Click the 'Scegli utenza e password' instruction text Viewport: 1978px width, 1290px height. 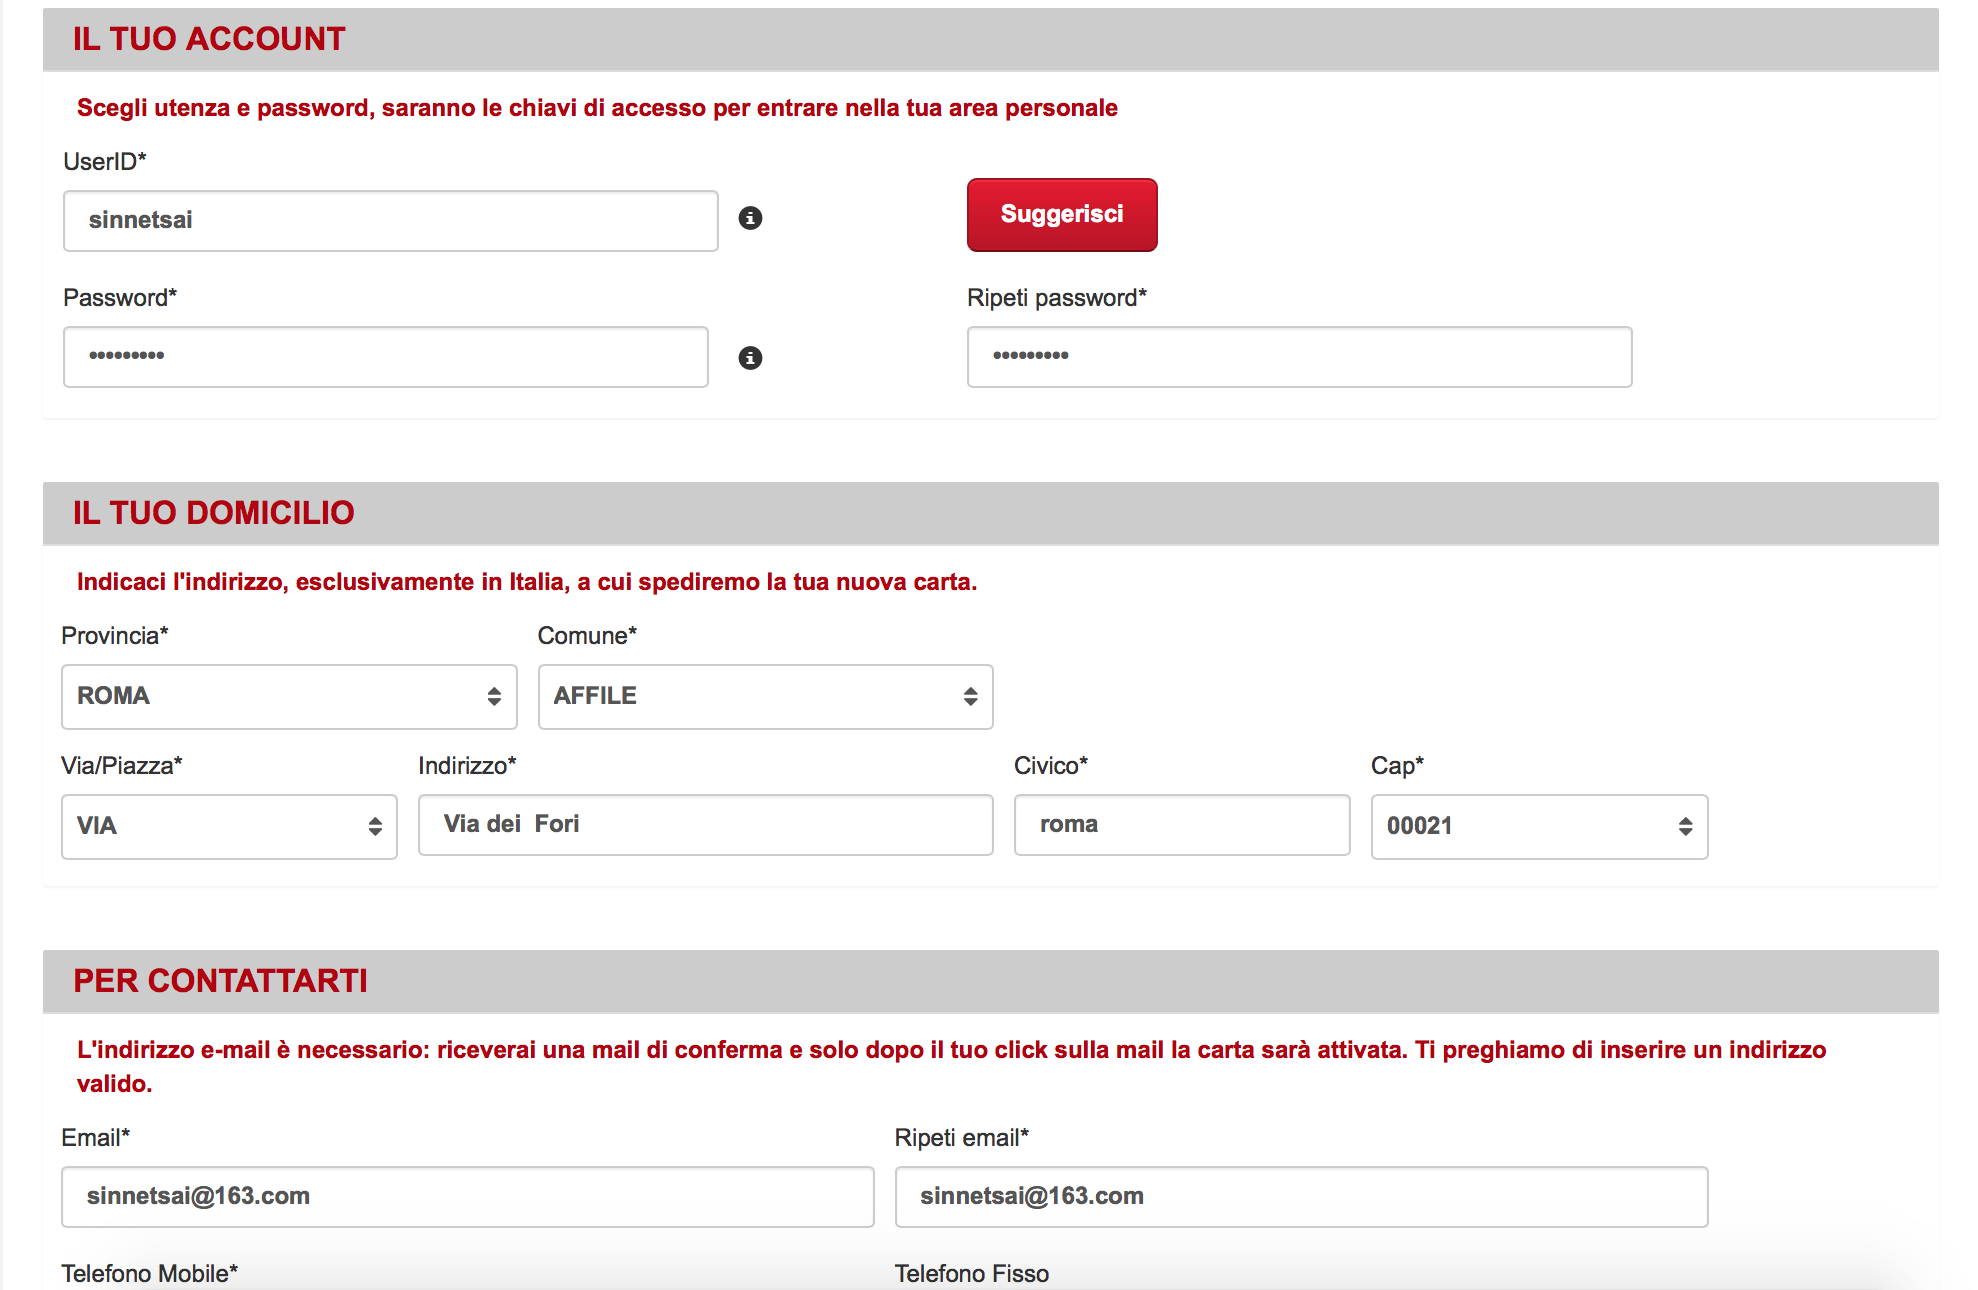[597, 108]
